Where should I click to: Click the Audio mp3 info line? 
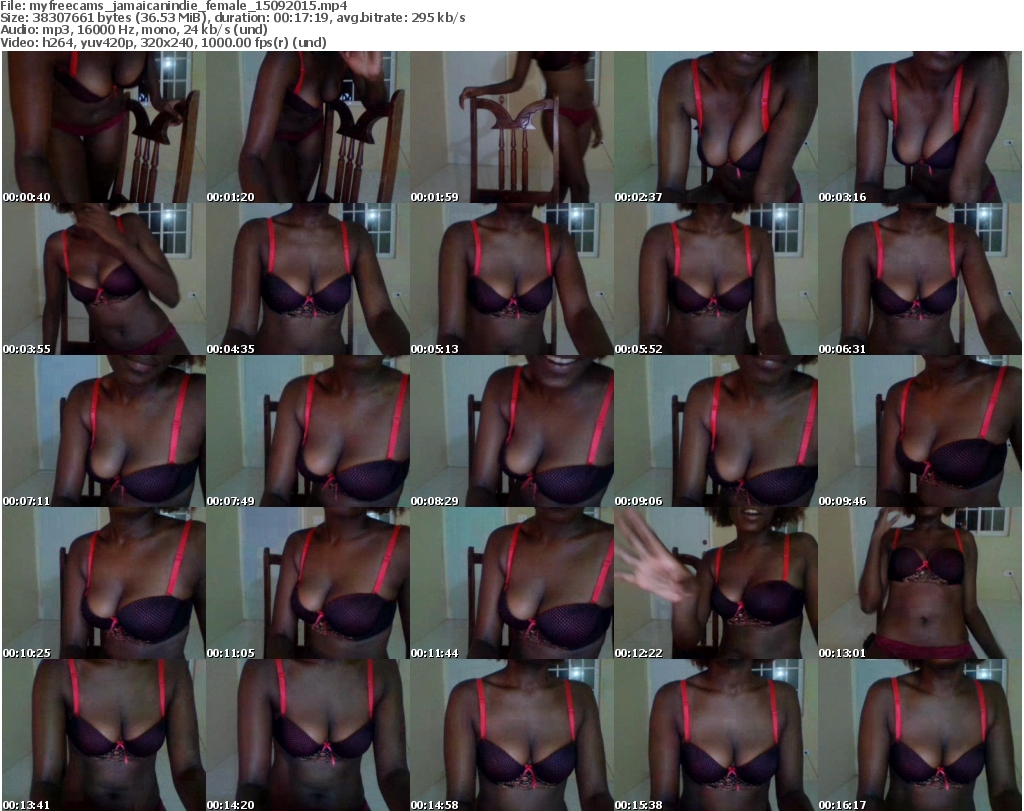tap(134, 29)
